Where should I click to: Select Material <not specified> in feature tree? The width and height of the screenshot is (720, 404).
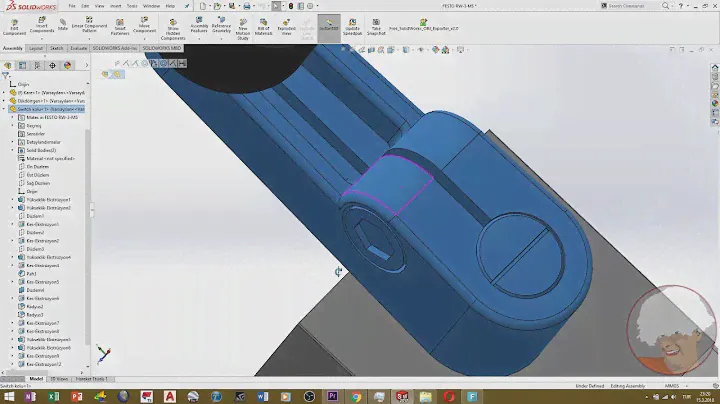point(50,159)
